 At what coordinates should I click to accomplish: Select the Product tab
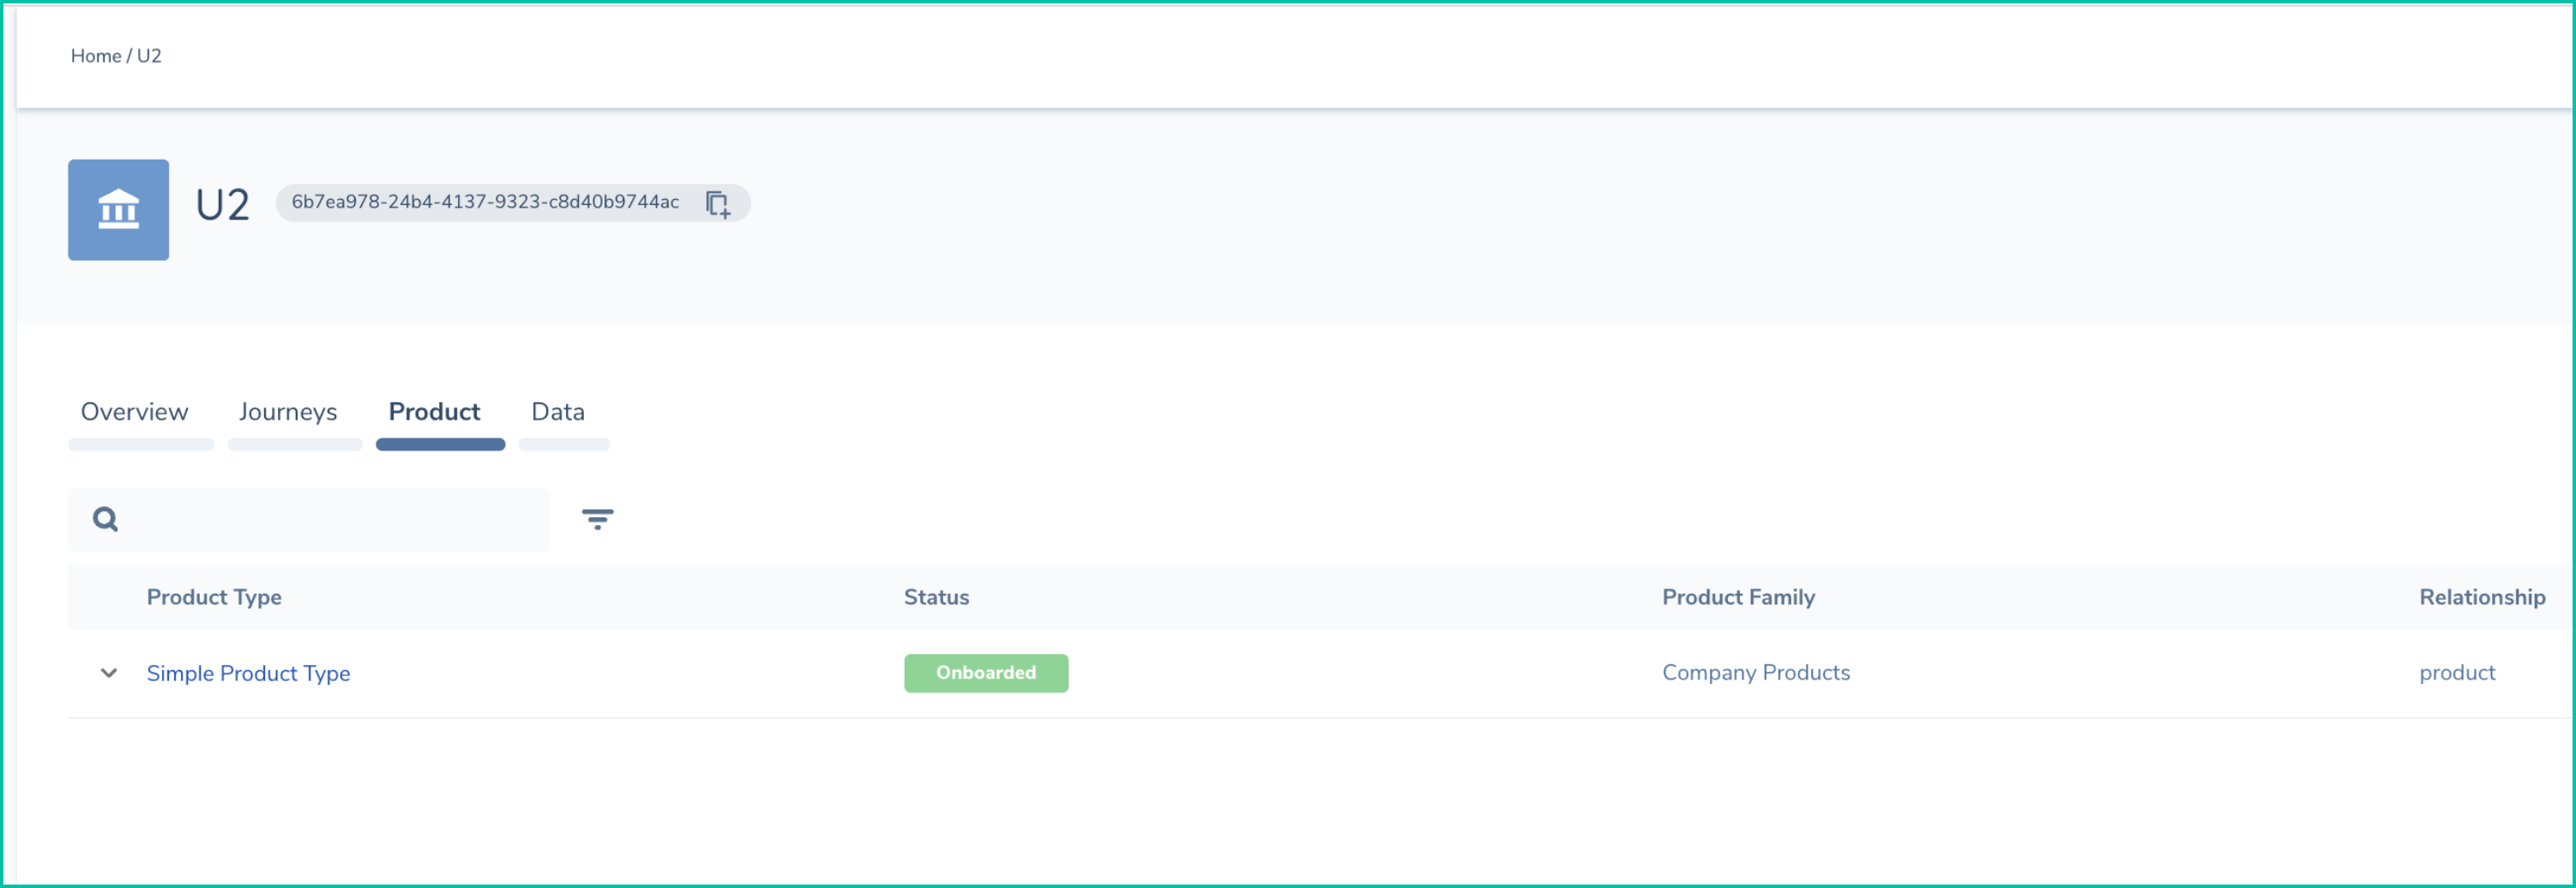pyautogui.click(x=434, y=412)
